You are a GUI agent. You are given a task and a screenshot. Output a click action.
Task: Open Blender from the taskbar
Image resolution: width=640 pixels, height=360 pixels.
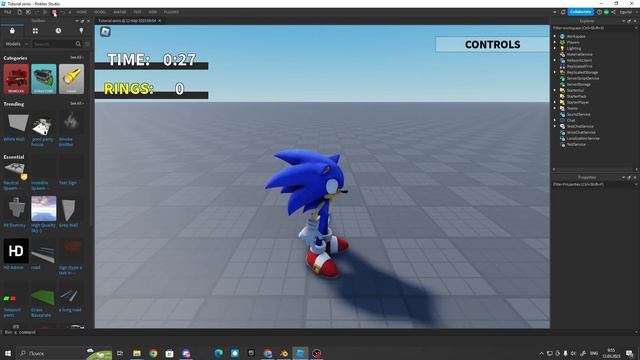pos(284,353)
